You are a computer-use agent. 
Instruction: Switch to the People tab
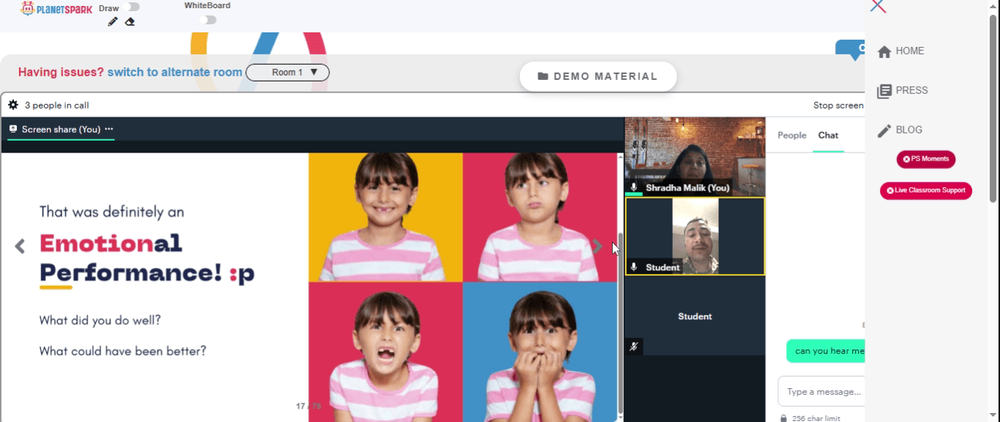tap(792, 135)
